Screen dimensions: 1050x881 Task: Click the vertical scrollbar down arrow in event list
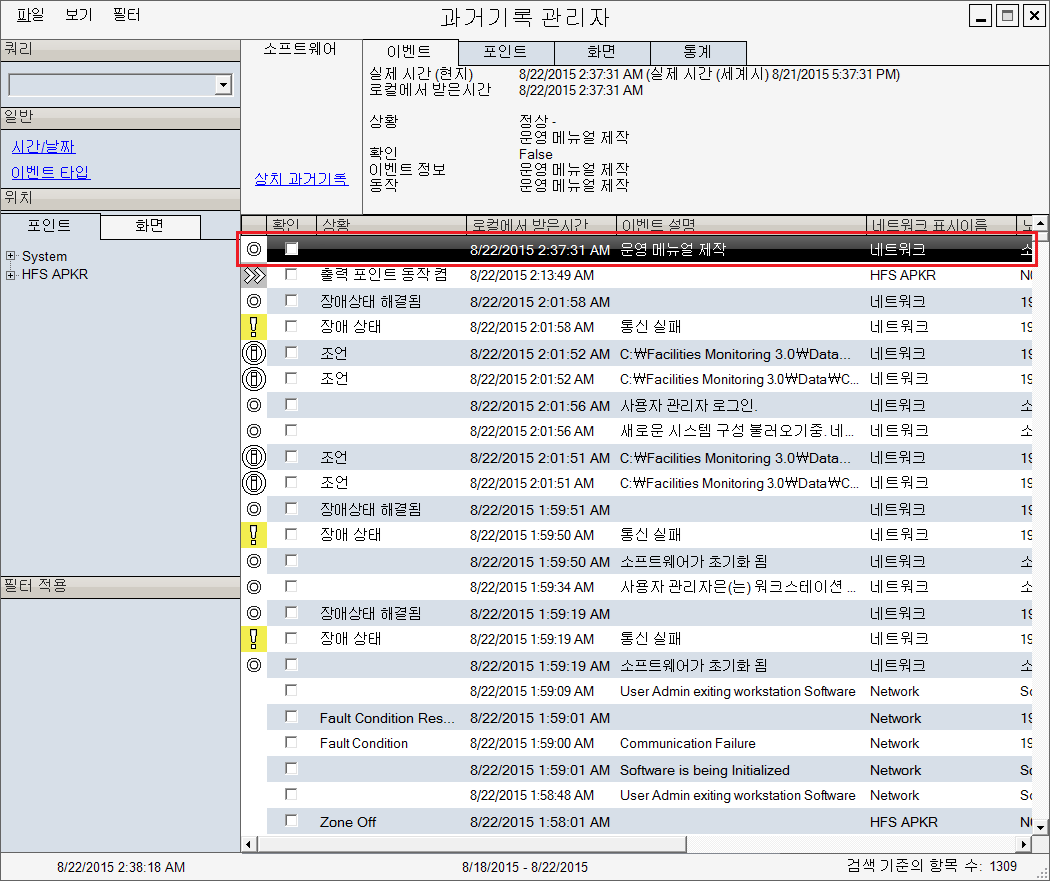pos(1040,828)
